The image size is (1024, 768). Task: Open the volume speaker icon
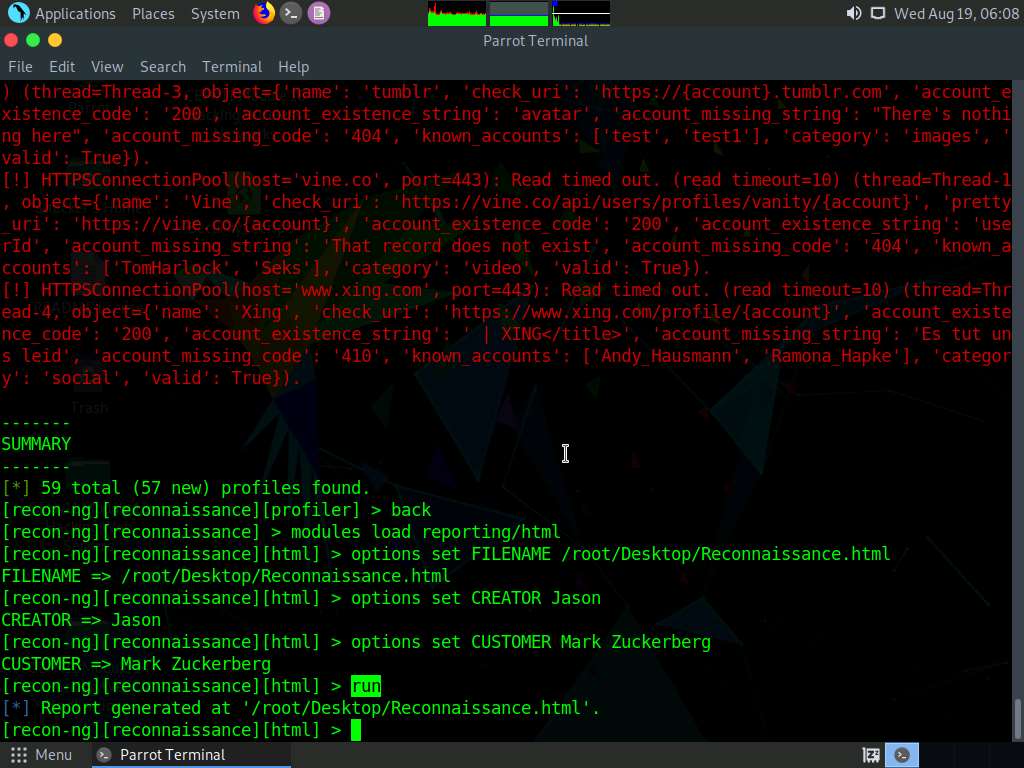pyautogui.click(x=854, y=13)
